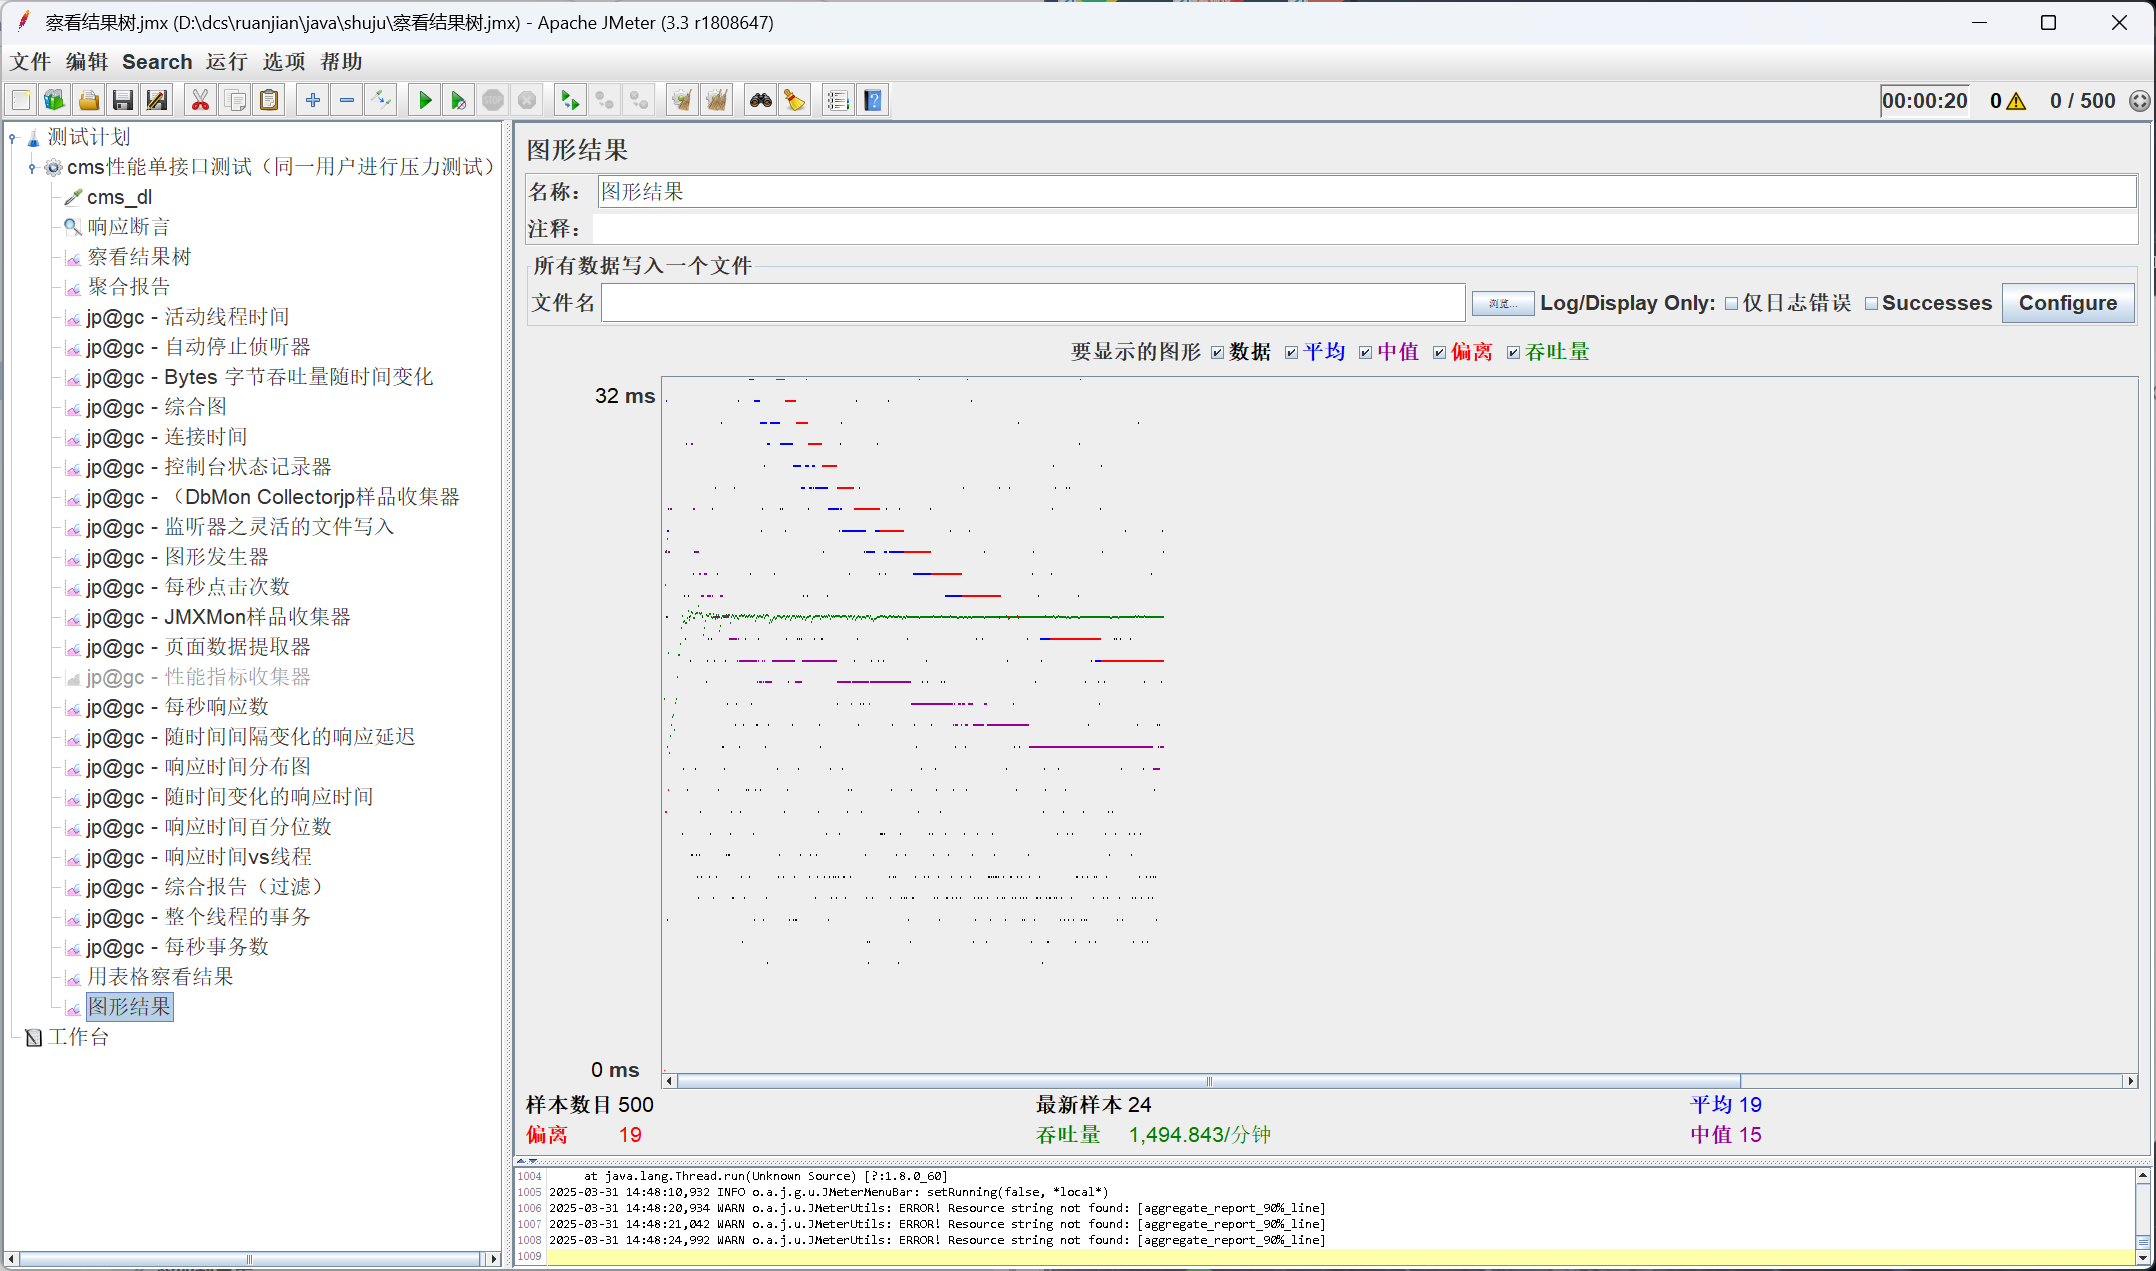Click the Help question mark icon

(873, 100)
